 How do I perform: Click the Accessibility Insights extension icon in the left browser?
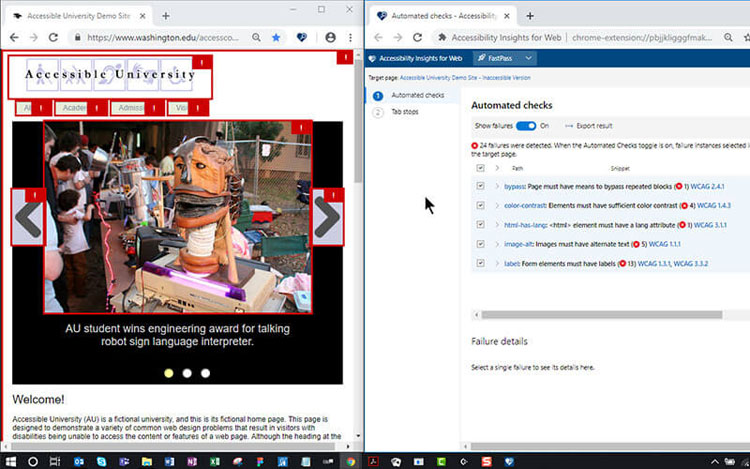(303, 37)
